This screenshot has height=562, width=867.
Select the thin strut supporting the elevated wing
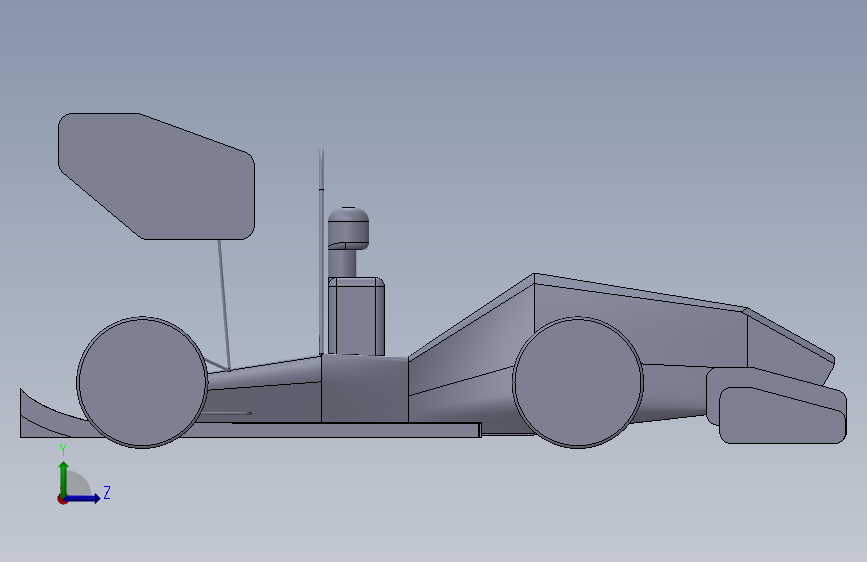pyautogui.click(x=224, y=304)
